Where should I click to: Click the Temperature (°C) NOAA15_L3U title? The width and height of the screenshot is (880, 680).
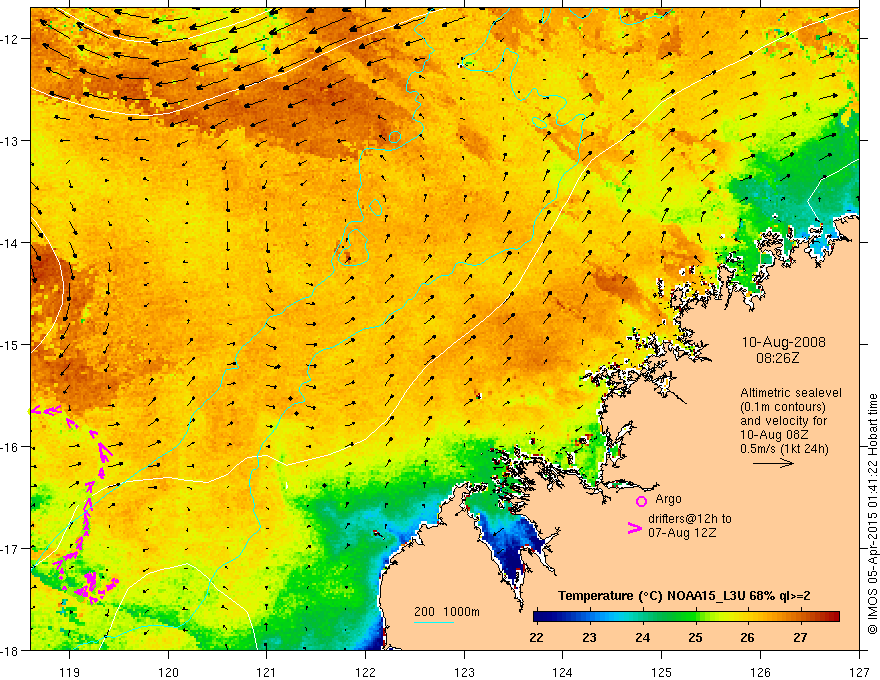click(x=684, y=596)
